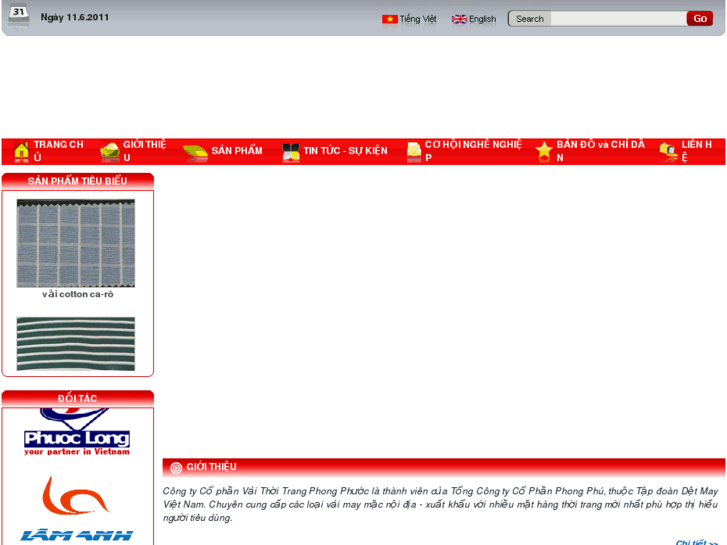Image resolution: width=727 pixels, height=545 pixels.
Task: Click the Vietnamese flag icon
Action: pos(389,19)
